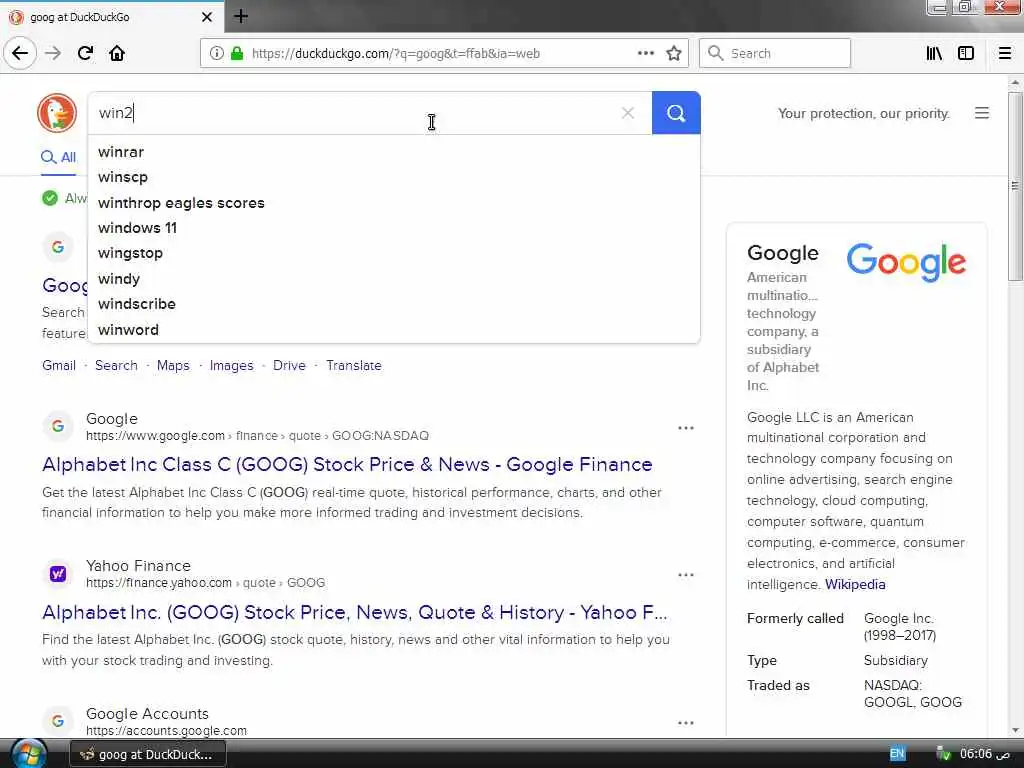Image resolution: width=1024 pixels, height=768 pixels.
Task: Click the Google logo in knowledge panel
Action: [x=906, y=262]
